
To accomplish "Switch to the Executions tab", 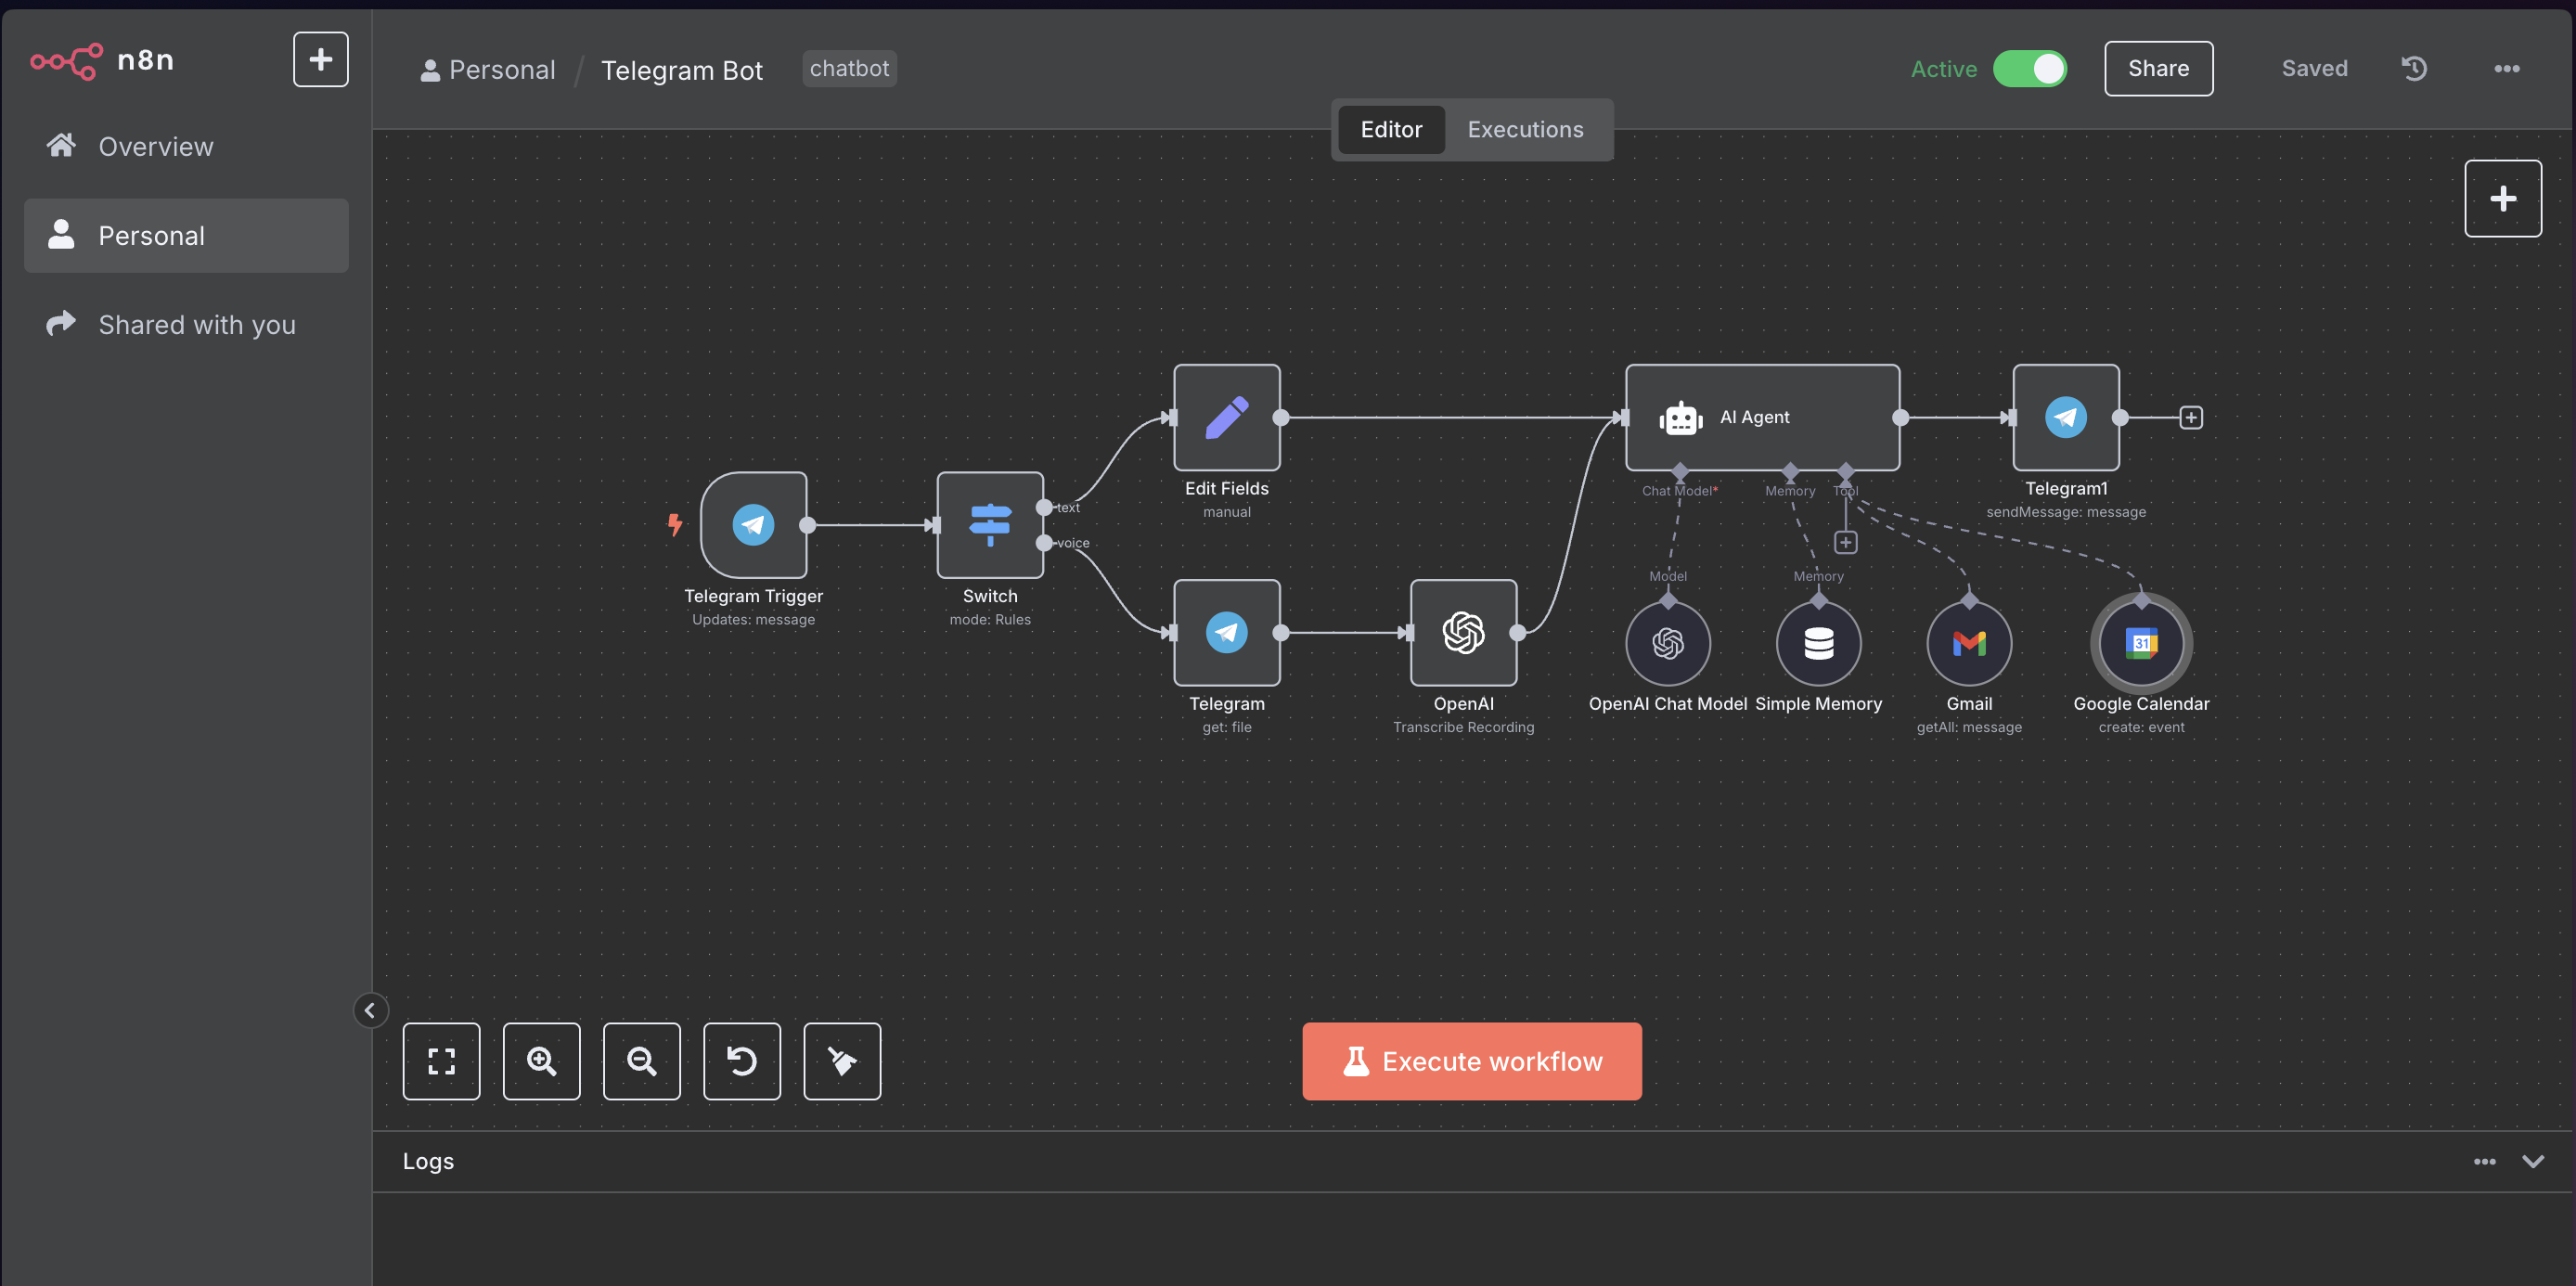I will coord(1524,130).
